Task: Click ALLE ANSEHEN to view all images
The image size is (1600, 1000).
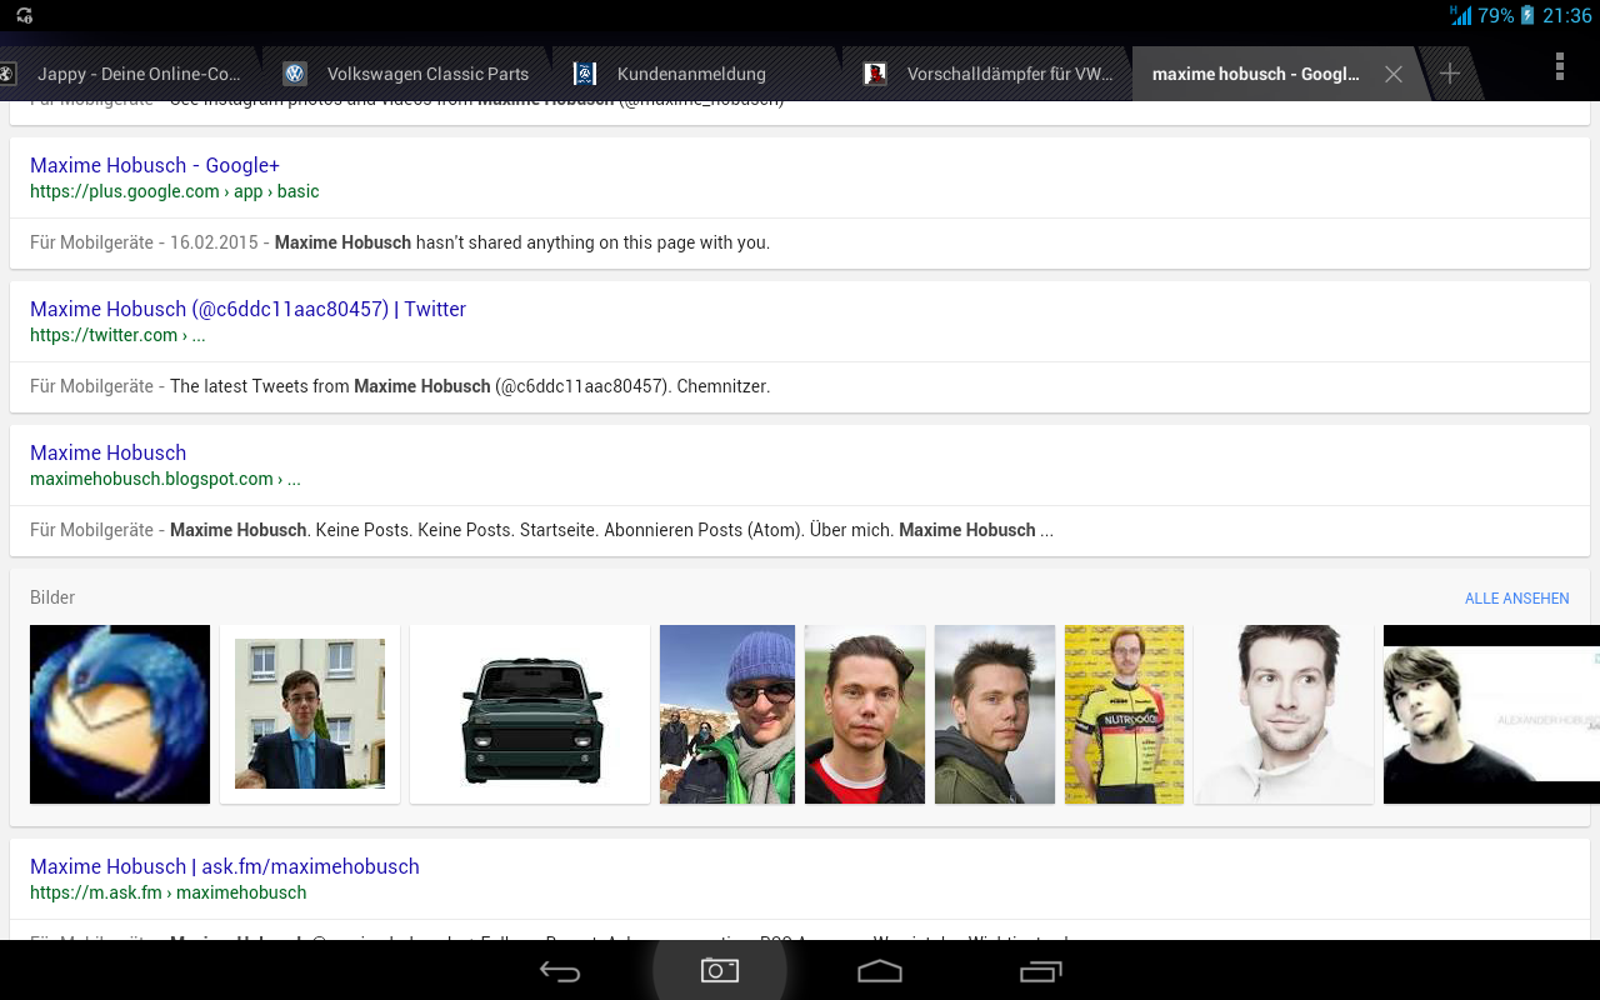Action: tap(1516, 598)
